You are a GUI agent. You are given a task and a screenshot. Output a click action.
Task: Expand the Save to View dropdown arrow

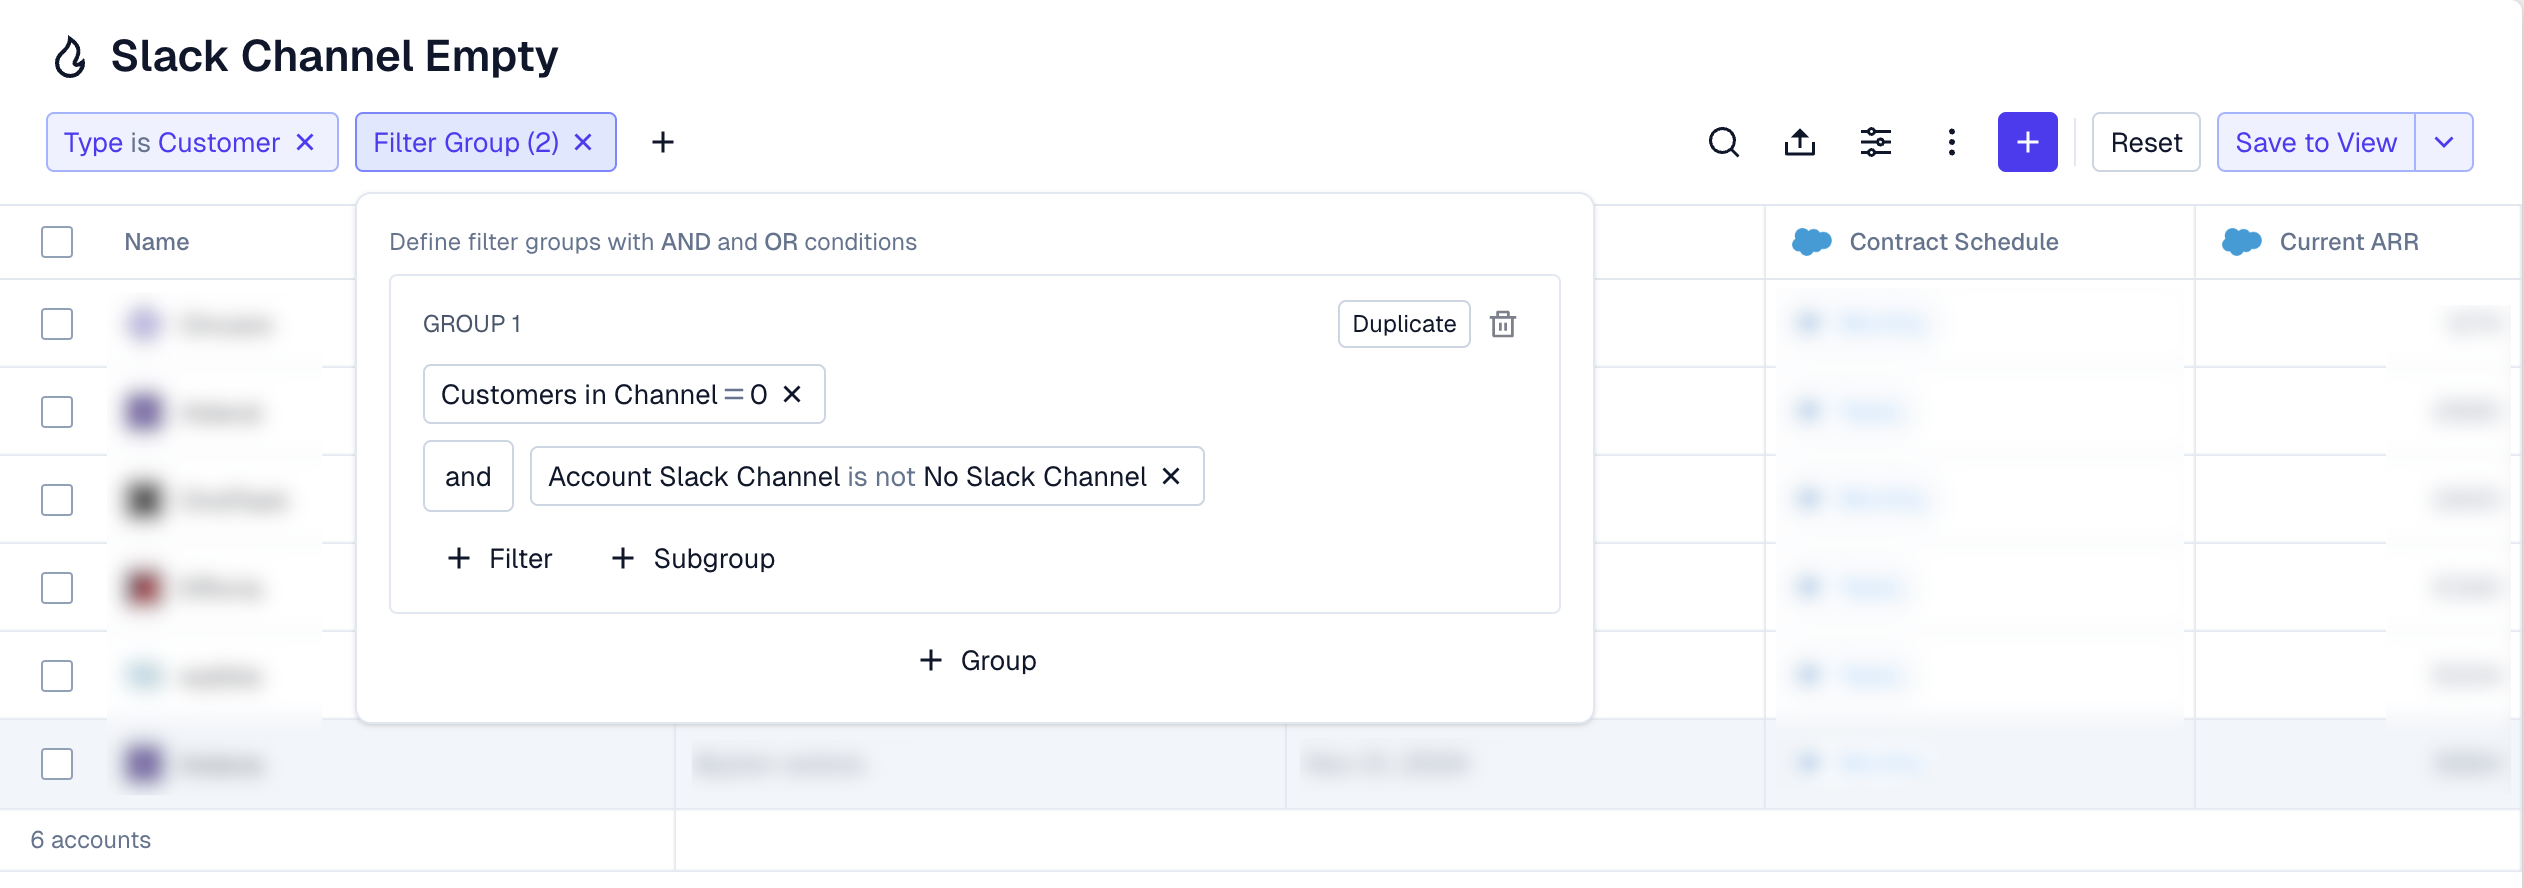(x=2443, y=143)
